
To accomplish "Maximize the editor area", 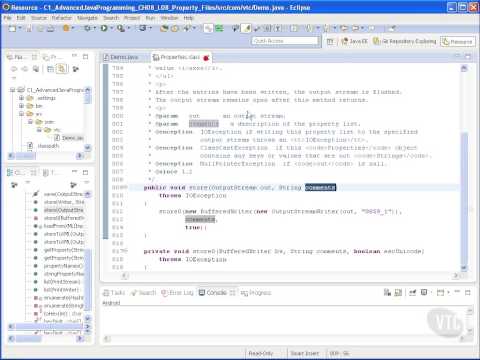I will 468,57.
